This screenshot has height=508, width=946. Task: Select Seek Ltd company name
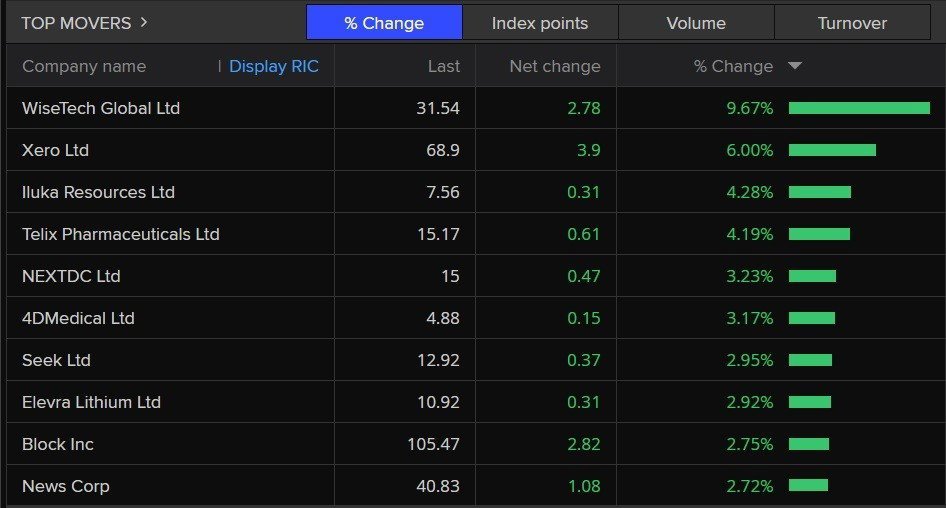[56, 360]
